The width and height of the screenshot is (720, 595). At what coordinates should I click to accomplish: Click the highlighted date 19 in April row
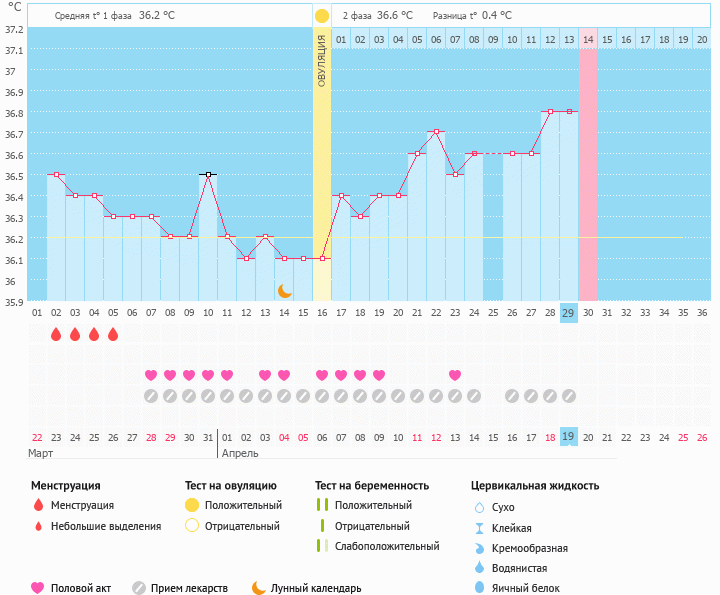(568, 437)
